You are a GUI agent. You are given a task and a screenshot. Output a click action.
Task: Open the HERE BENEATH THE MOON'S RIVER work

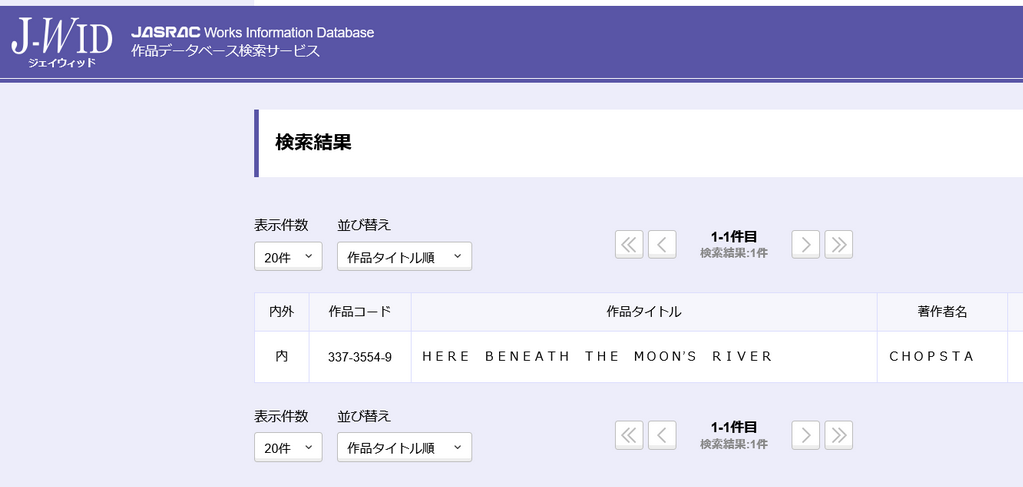(597, 357)
